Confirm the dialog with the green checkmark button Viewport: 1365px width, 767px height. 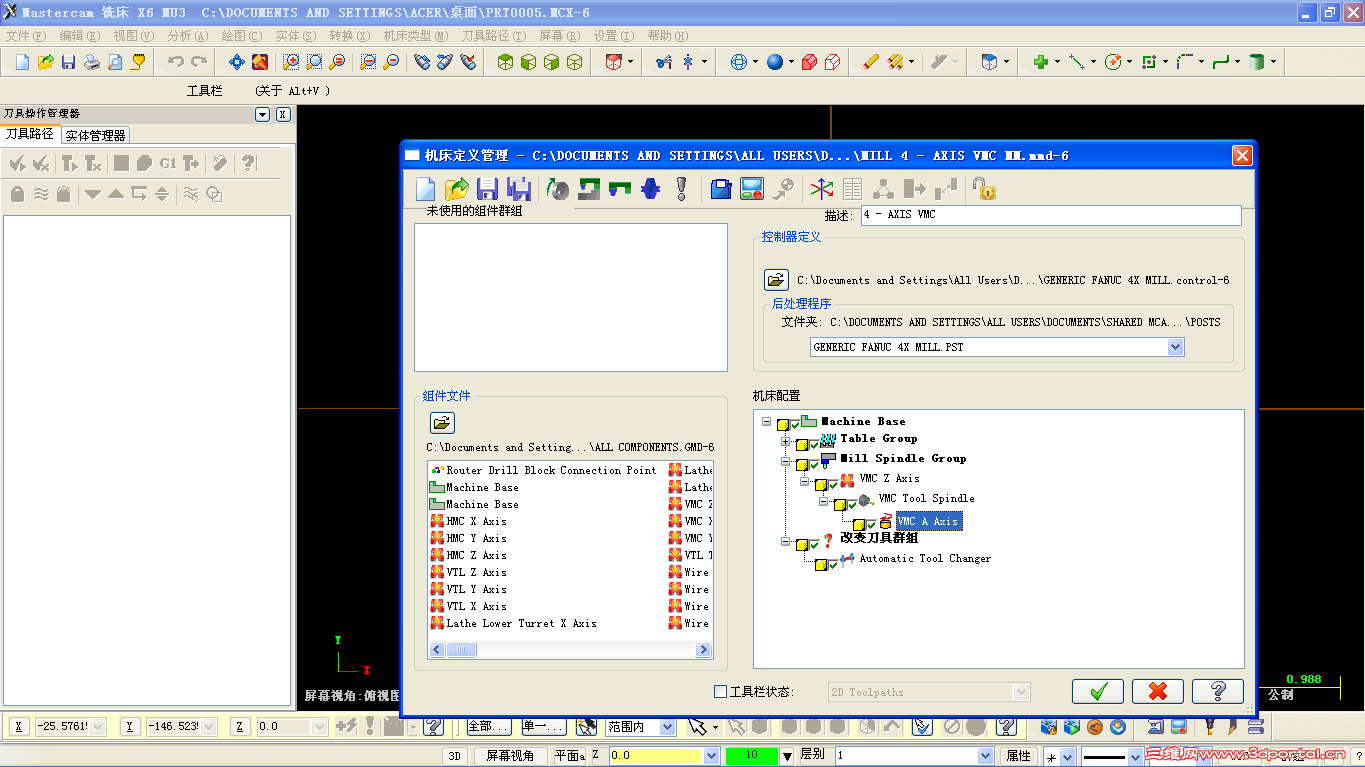tap(1098, 691)
